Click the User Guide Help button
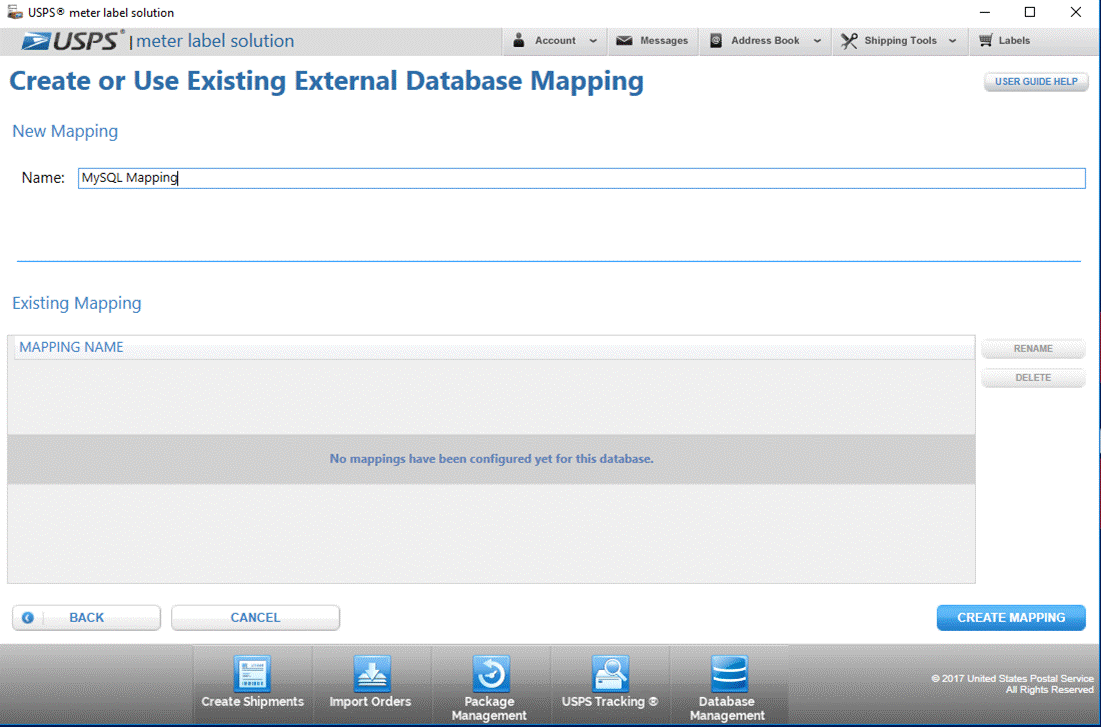The width and height of the screenshot is (1101, 727). (x=1036, y=81)
